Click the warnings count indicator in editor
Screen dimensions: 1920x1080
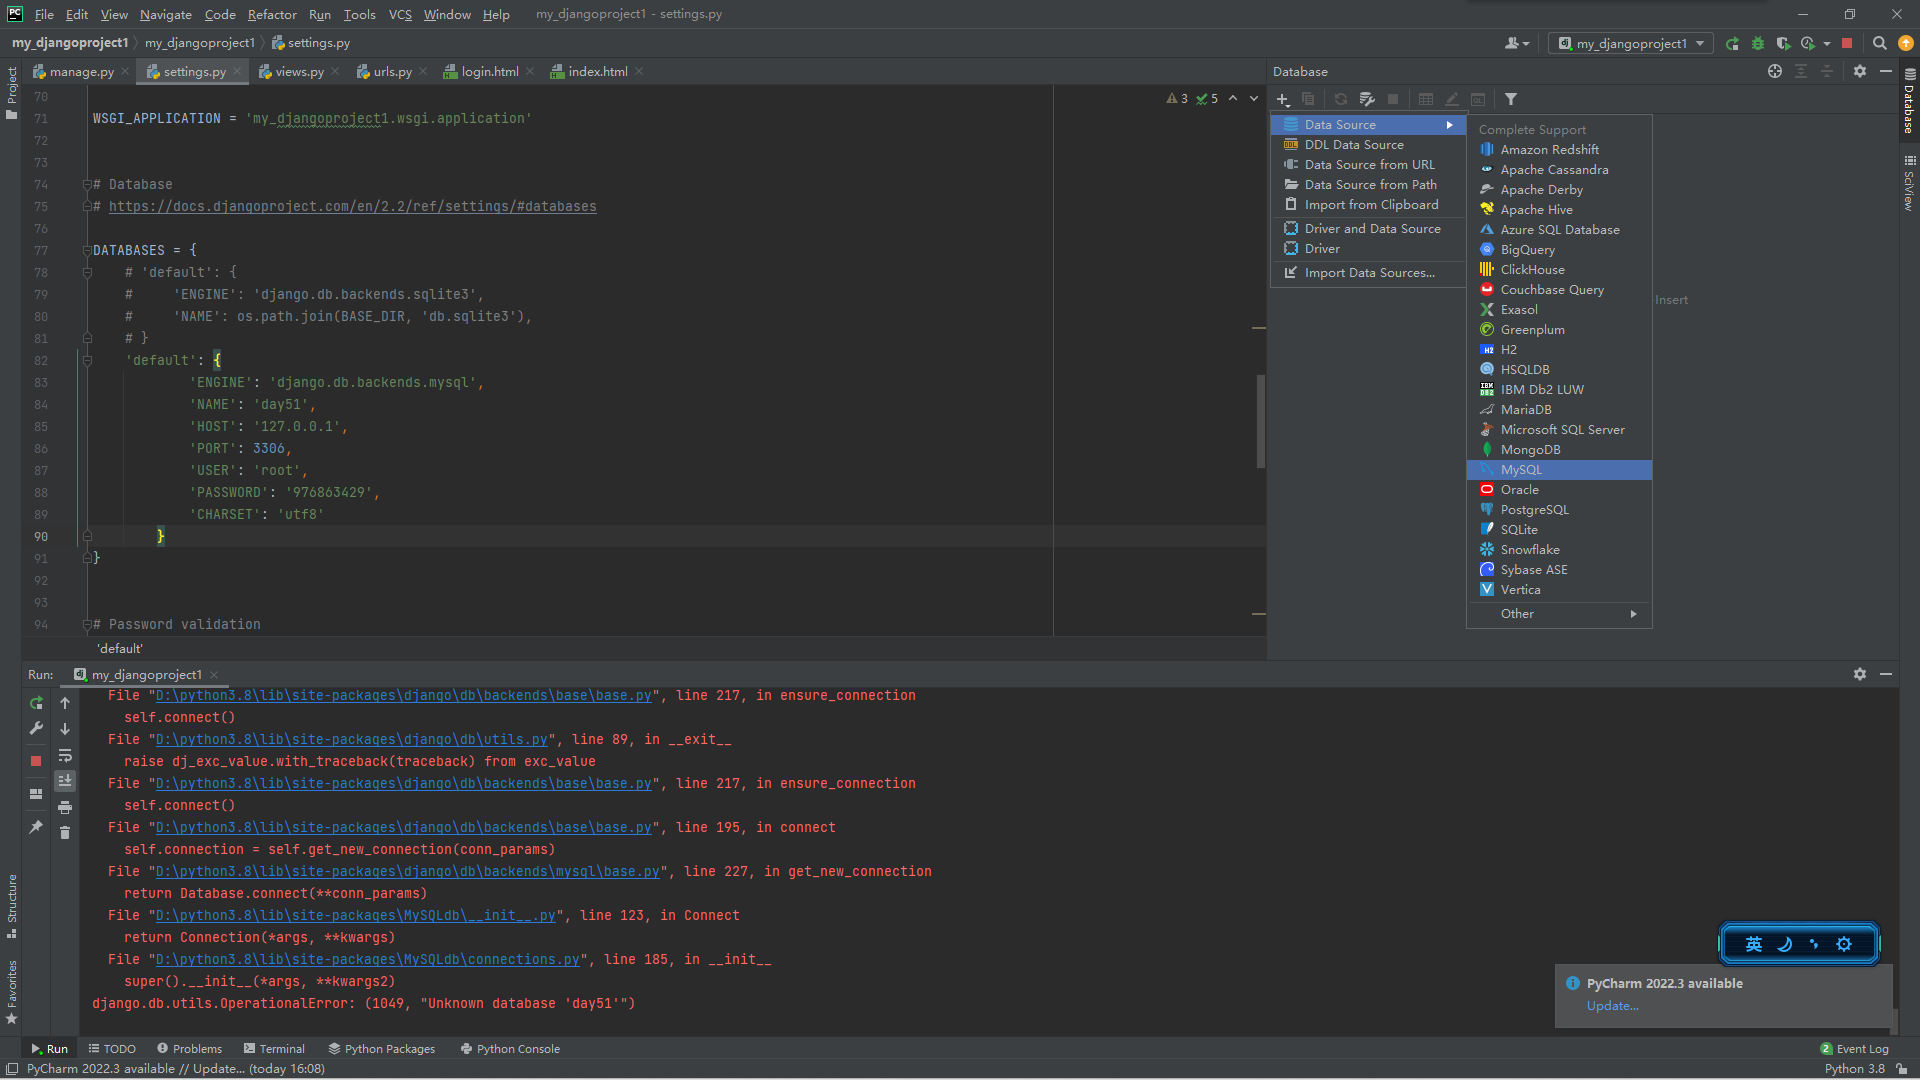1177,98
